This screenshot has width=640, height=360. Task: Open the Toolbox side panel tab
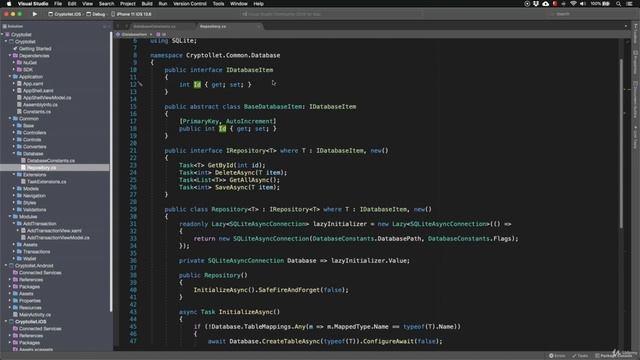pos(636,34)
